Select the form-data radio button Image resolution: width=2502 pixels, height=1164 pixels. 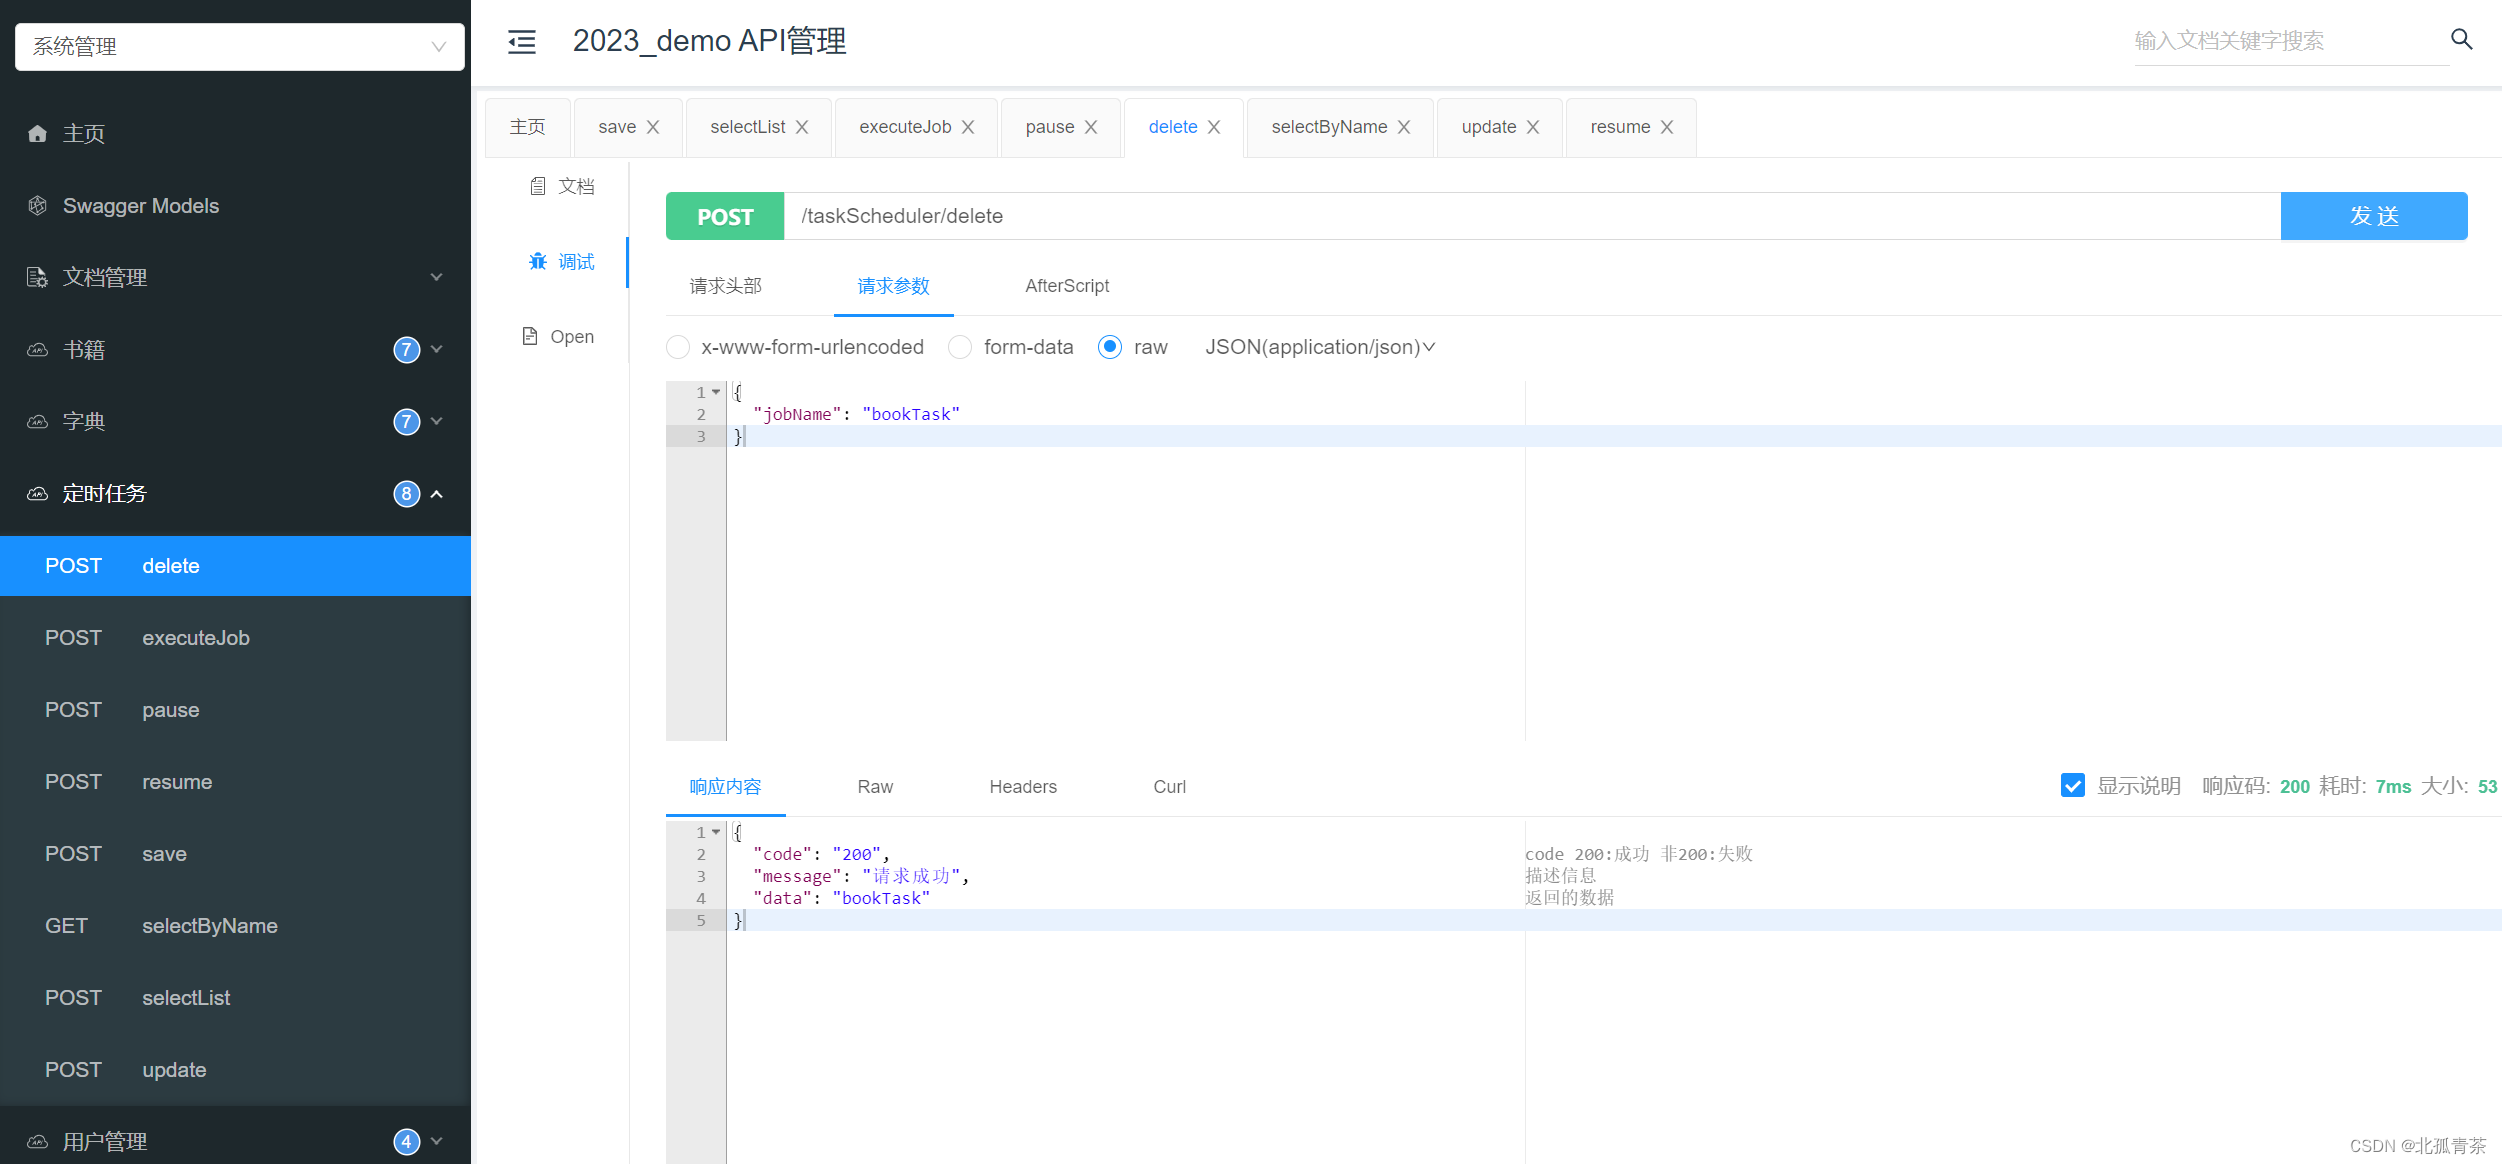[960, 347]
